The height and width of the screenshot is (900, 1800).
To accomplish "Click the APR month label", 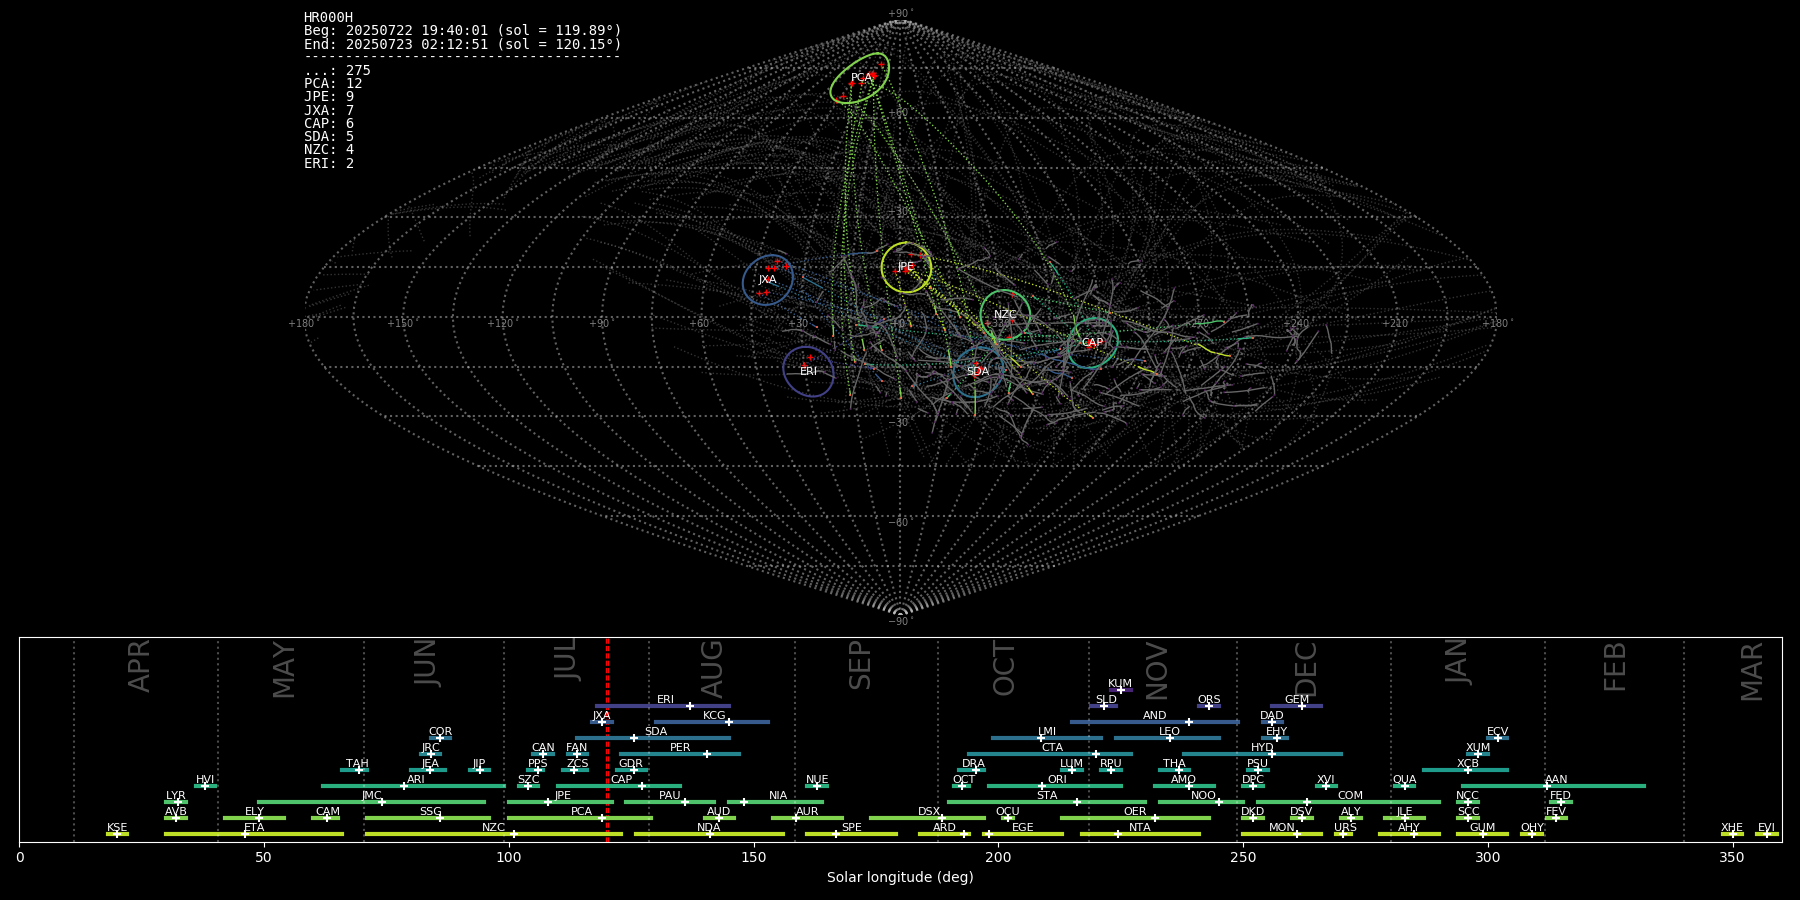I will tap(140, 666).
